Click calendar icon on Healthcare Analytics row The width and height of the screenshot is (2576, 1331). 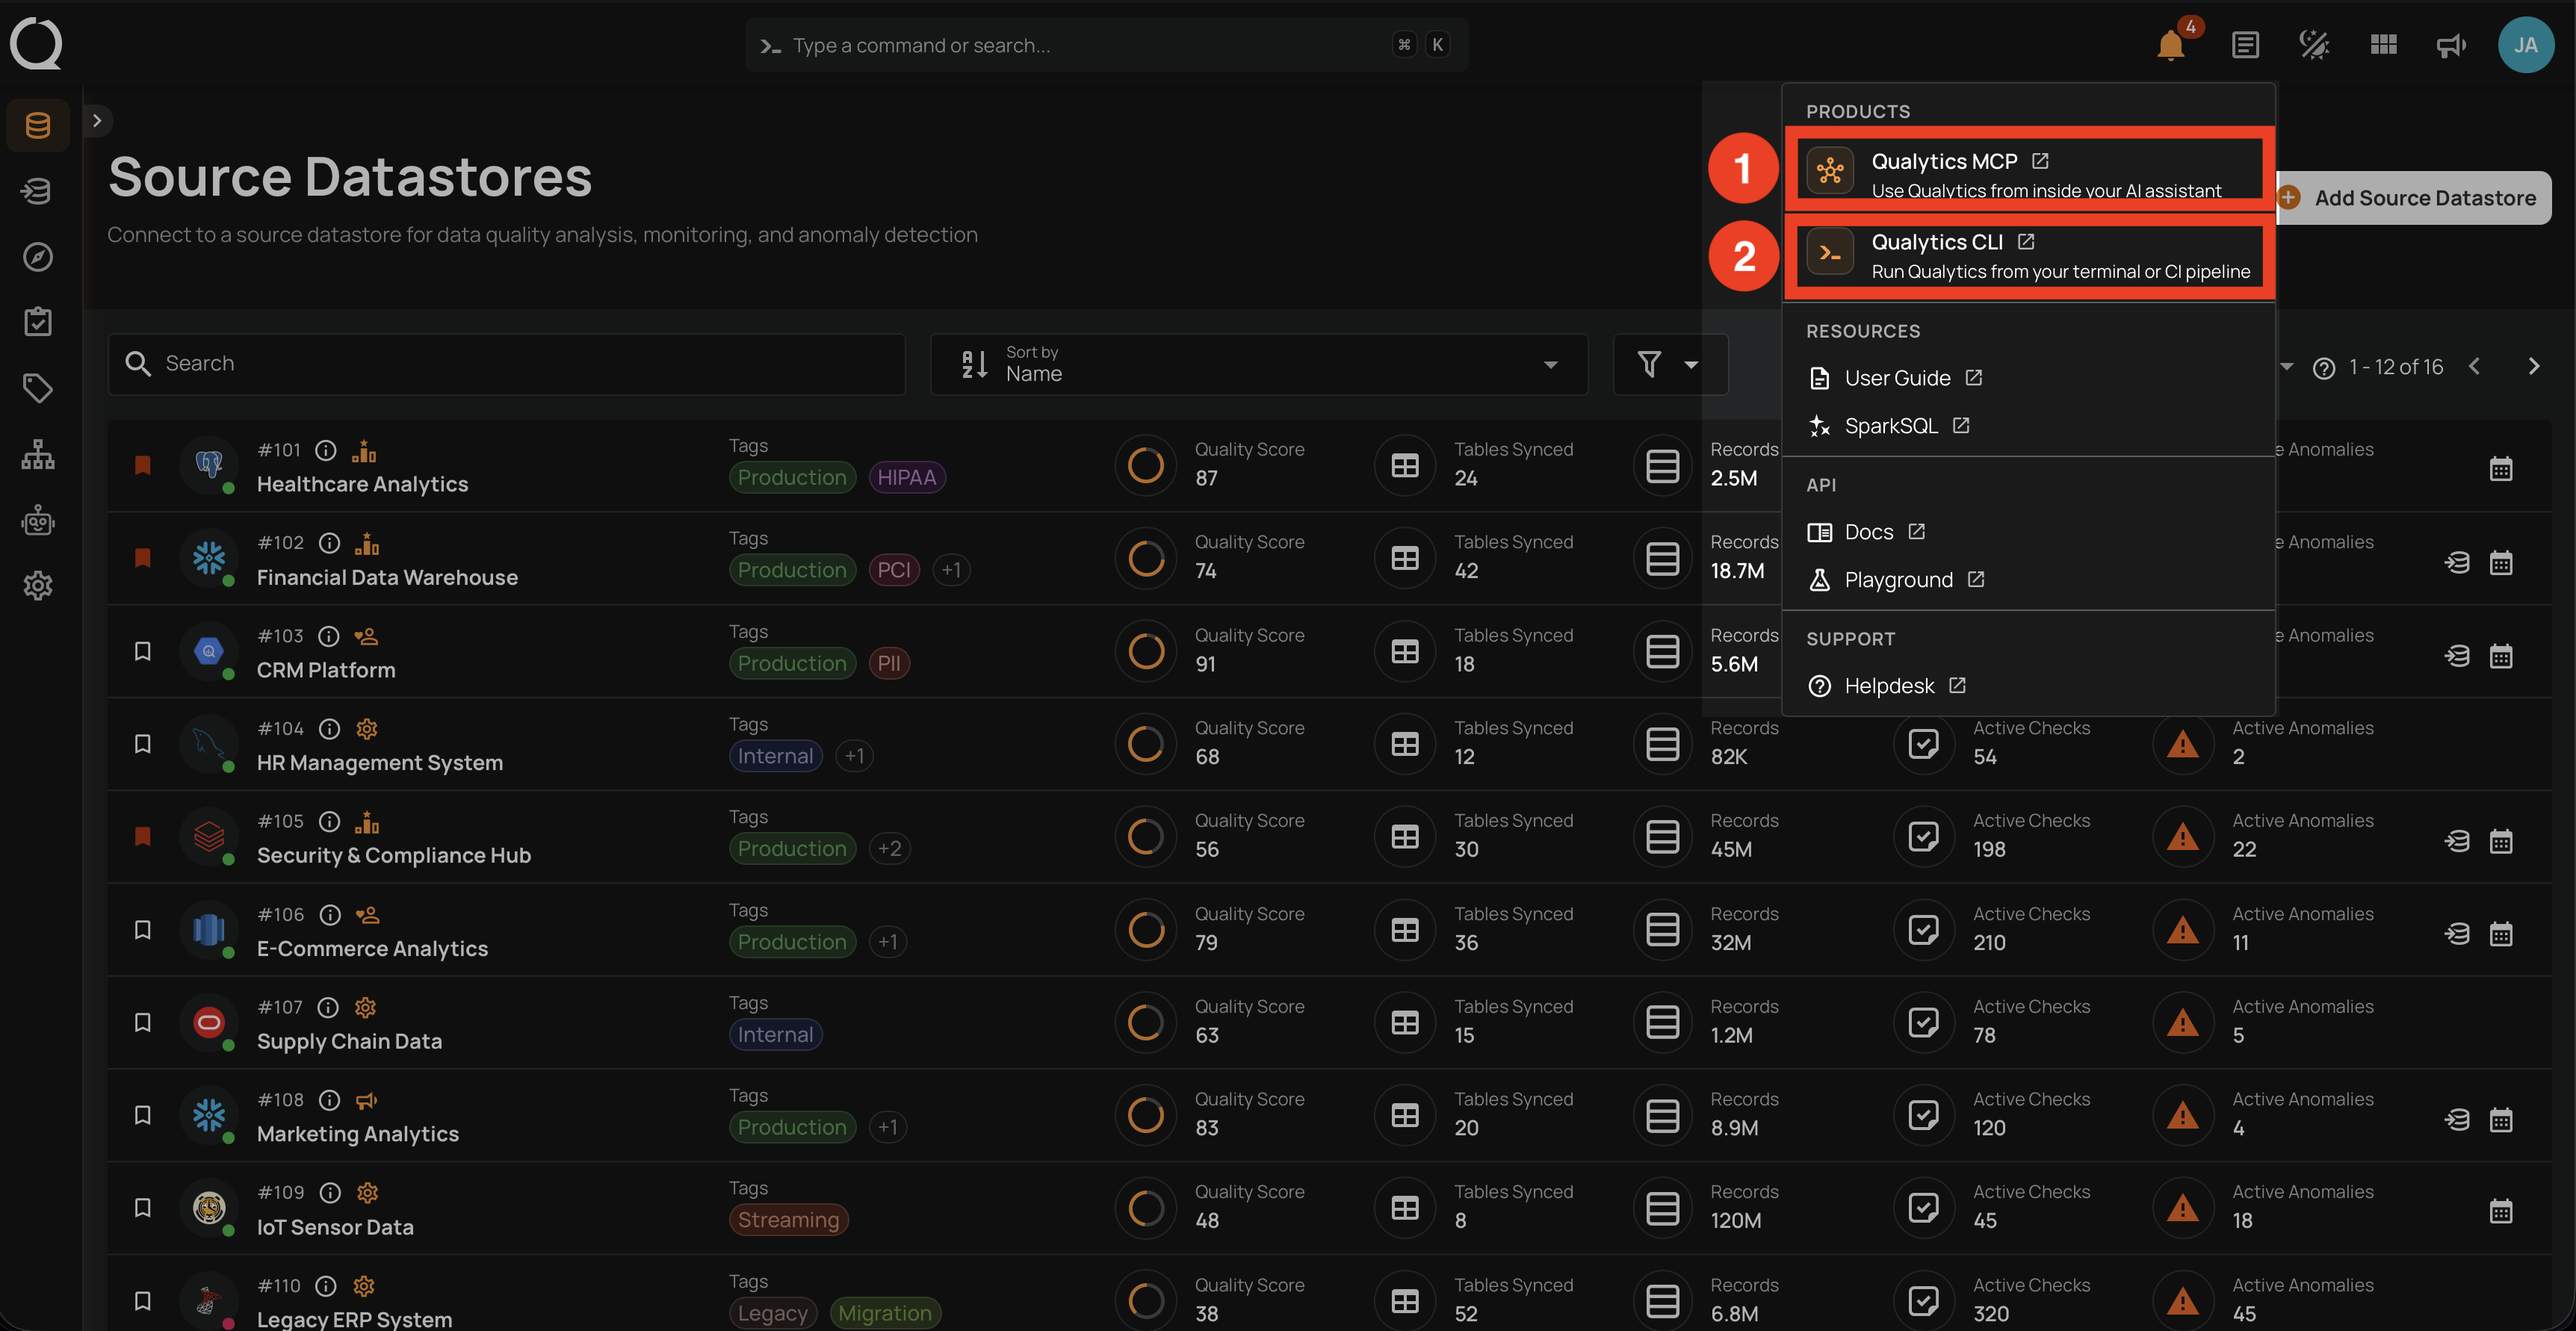tap(2500, 469)
